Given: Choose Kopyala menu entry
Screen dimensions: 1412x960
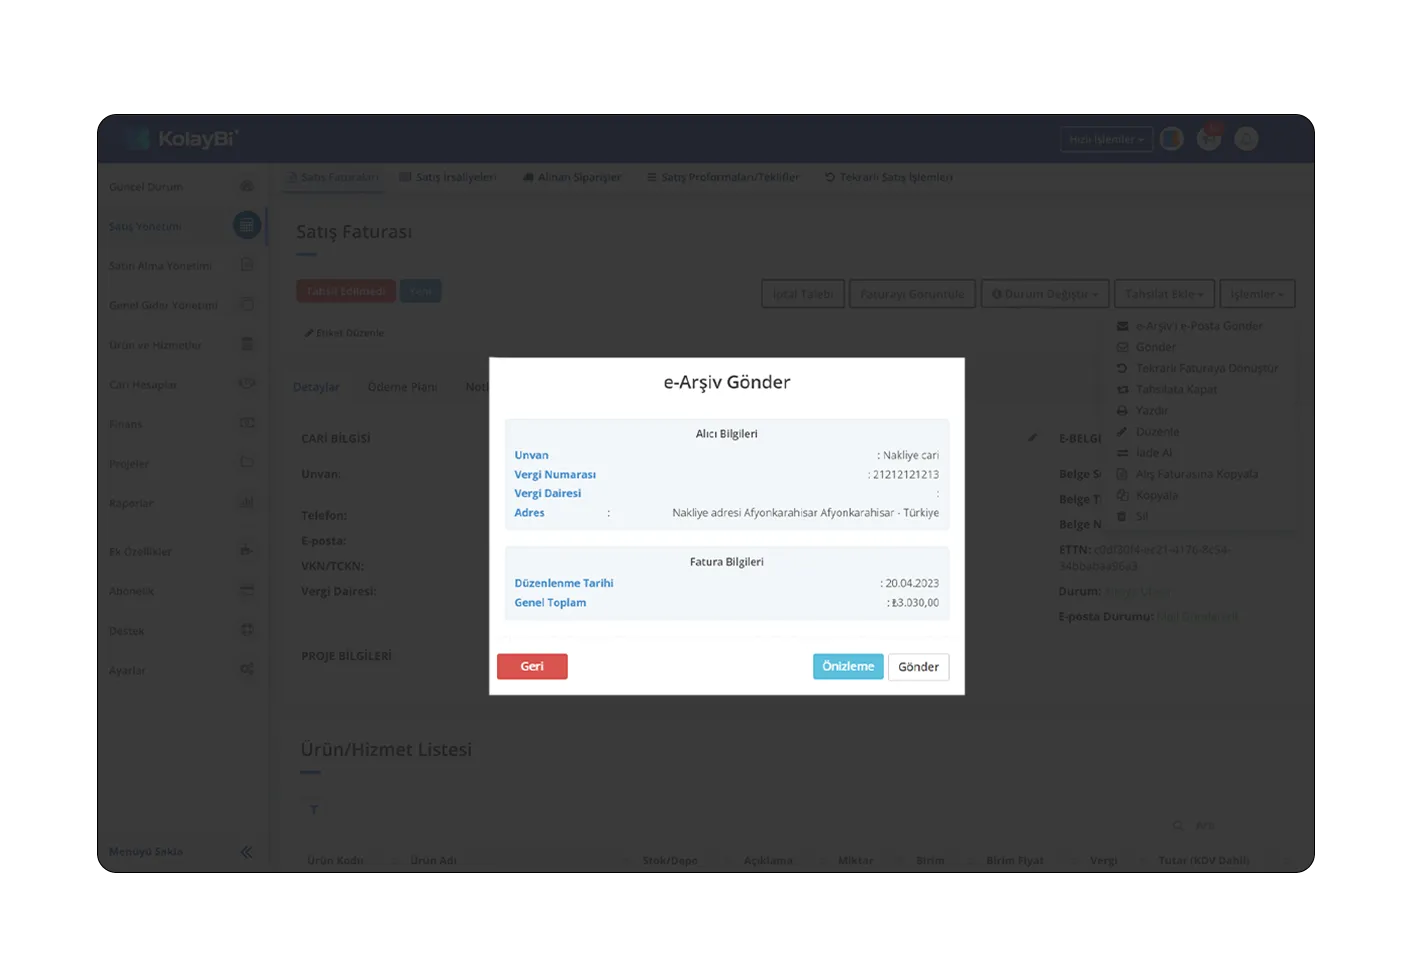Looking at the screenshot, I should click(1148, 495).
